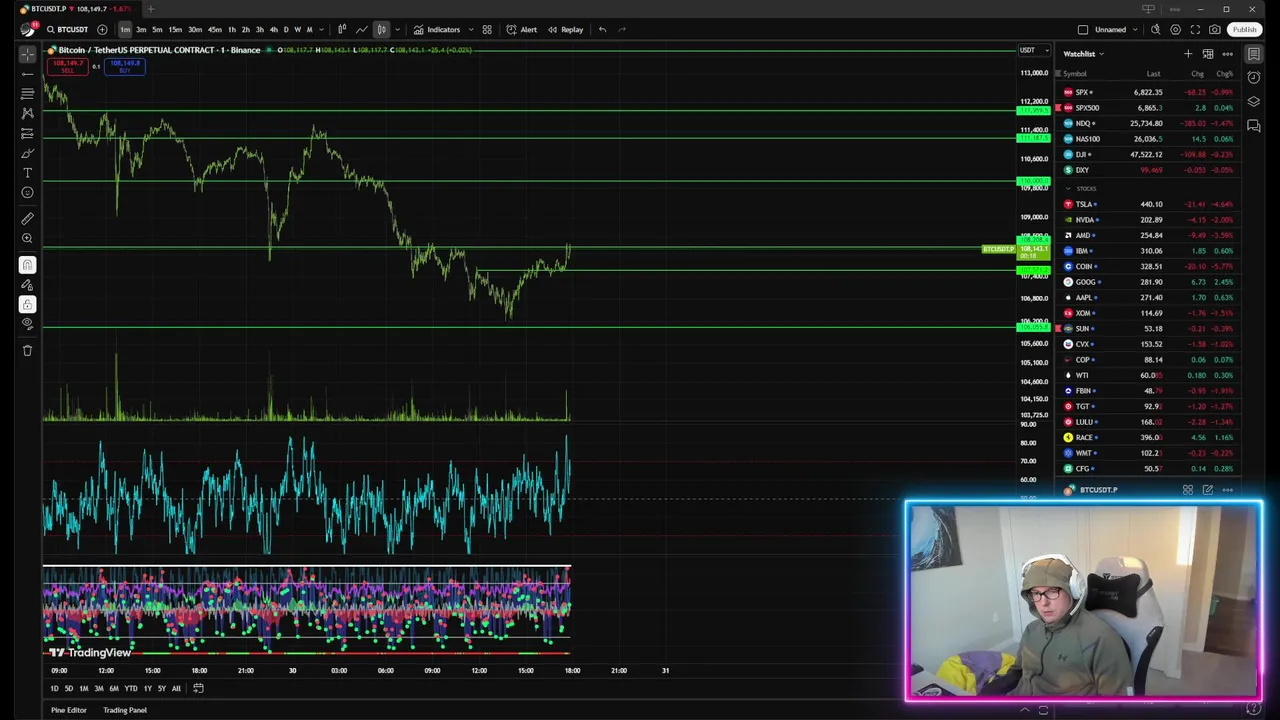Image resolution: width=1280 pixels, height=720 pixels.
Task: Open the Trading Panel tab
Action: click(x=125, y=710)
